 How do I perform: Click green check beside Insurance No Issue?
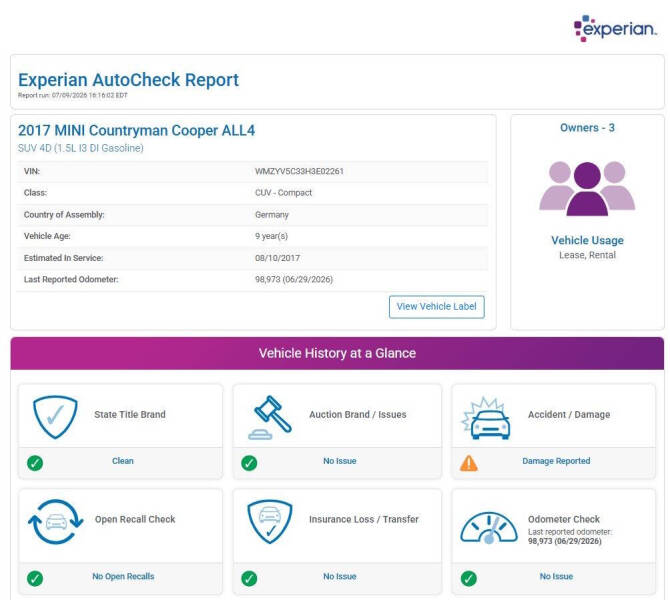(x=249, y=578)
